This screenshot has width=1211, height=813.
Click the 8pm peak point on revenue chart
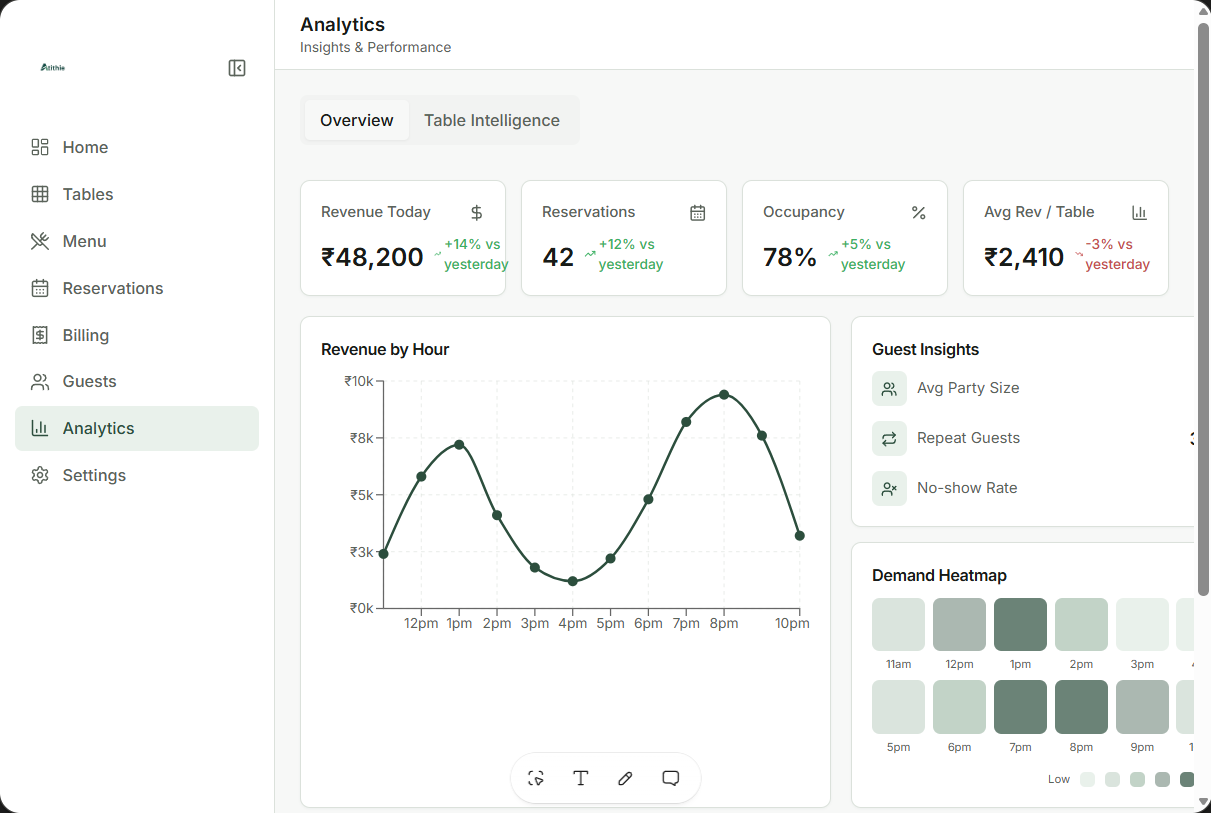point(724,395)
